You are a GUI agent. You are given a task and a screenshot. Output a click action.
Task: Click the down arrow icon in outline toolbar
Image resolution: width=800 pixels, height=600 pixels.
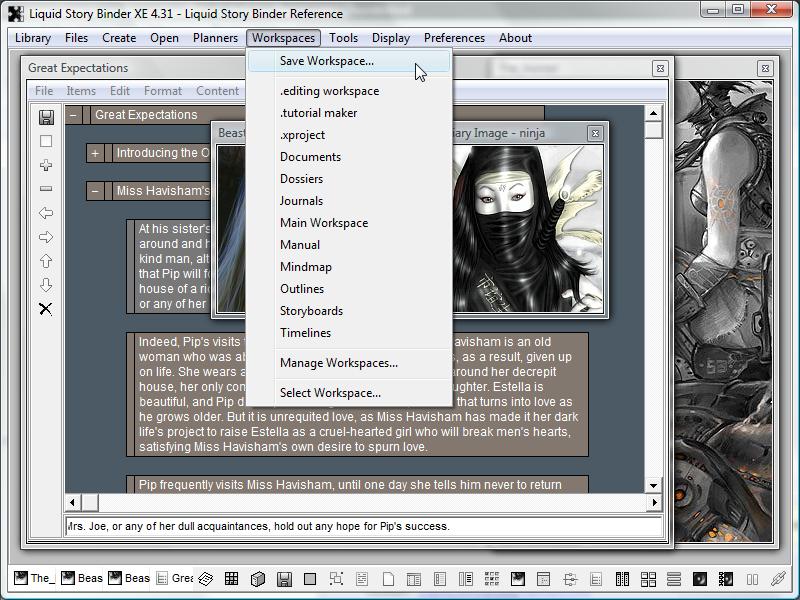[x=46, y=285]
